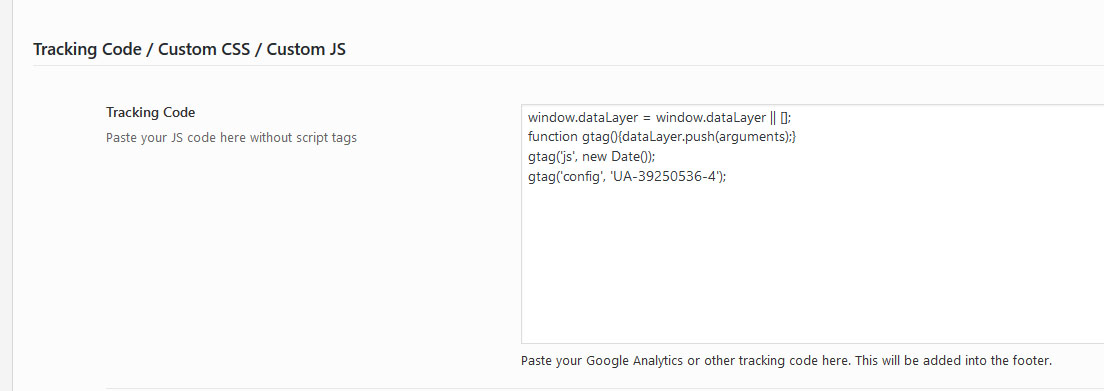The width and height of the screenshot is (1104, 391).
Task: Click the 'js' string in gtag call
Action: tap(566, 156)
